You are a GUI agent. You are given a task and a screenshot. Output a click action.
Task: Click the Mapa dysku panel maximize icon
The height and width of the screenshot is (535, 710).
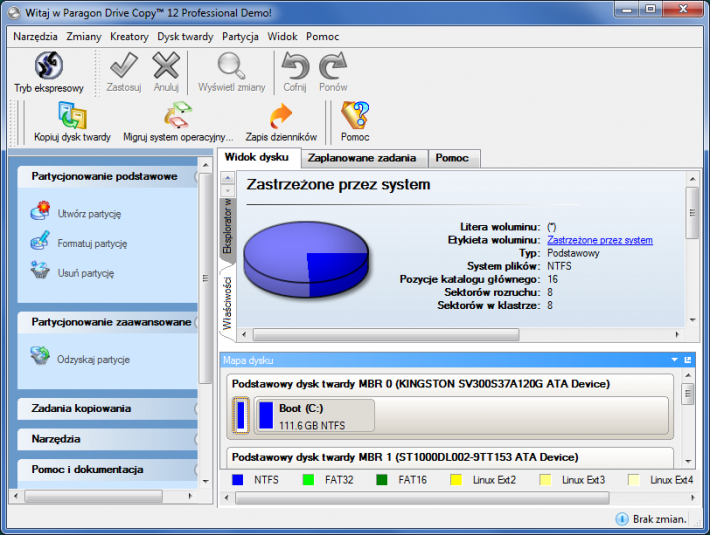(x=688, y=360)
